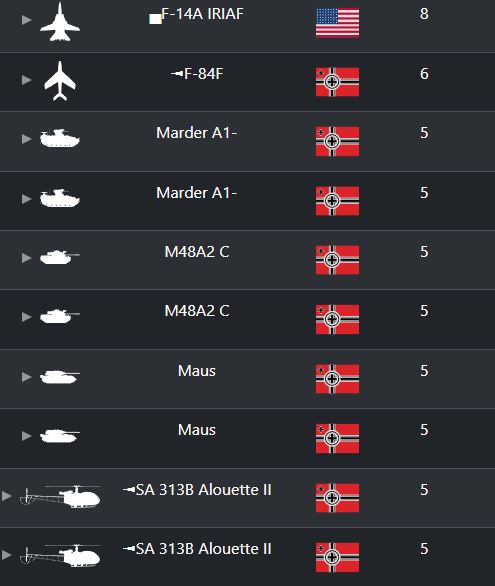Click the F-14A IRIAF jet silhouette icon
Image resolution: width=495 pixels, height=586 pixels.
(x=60, y=21)
